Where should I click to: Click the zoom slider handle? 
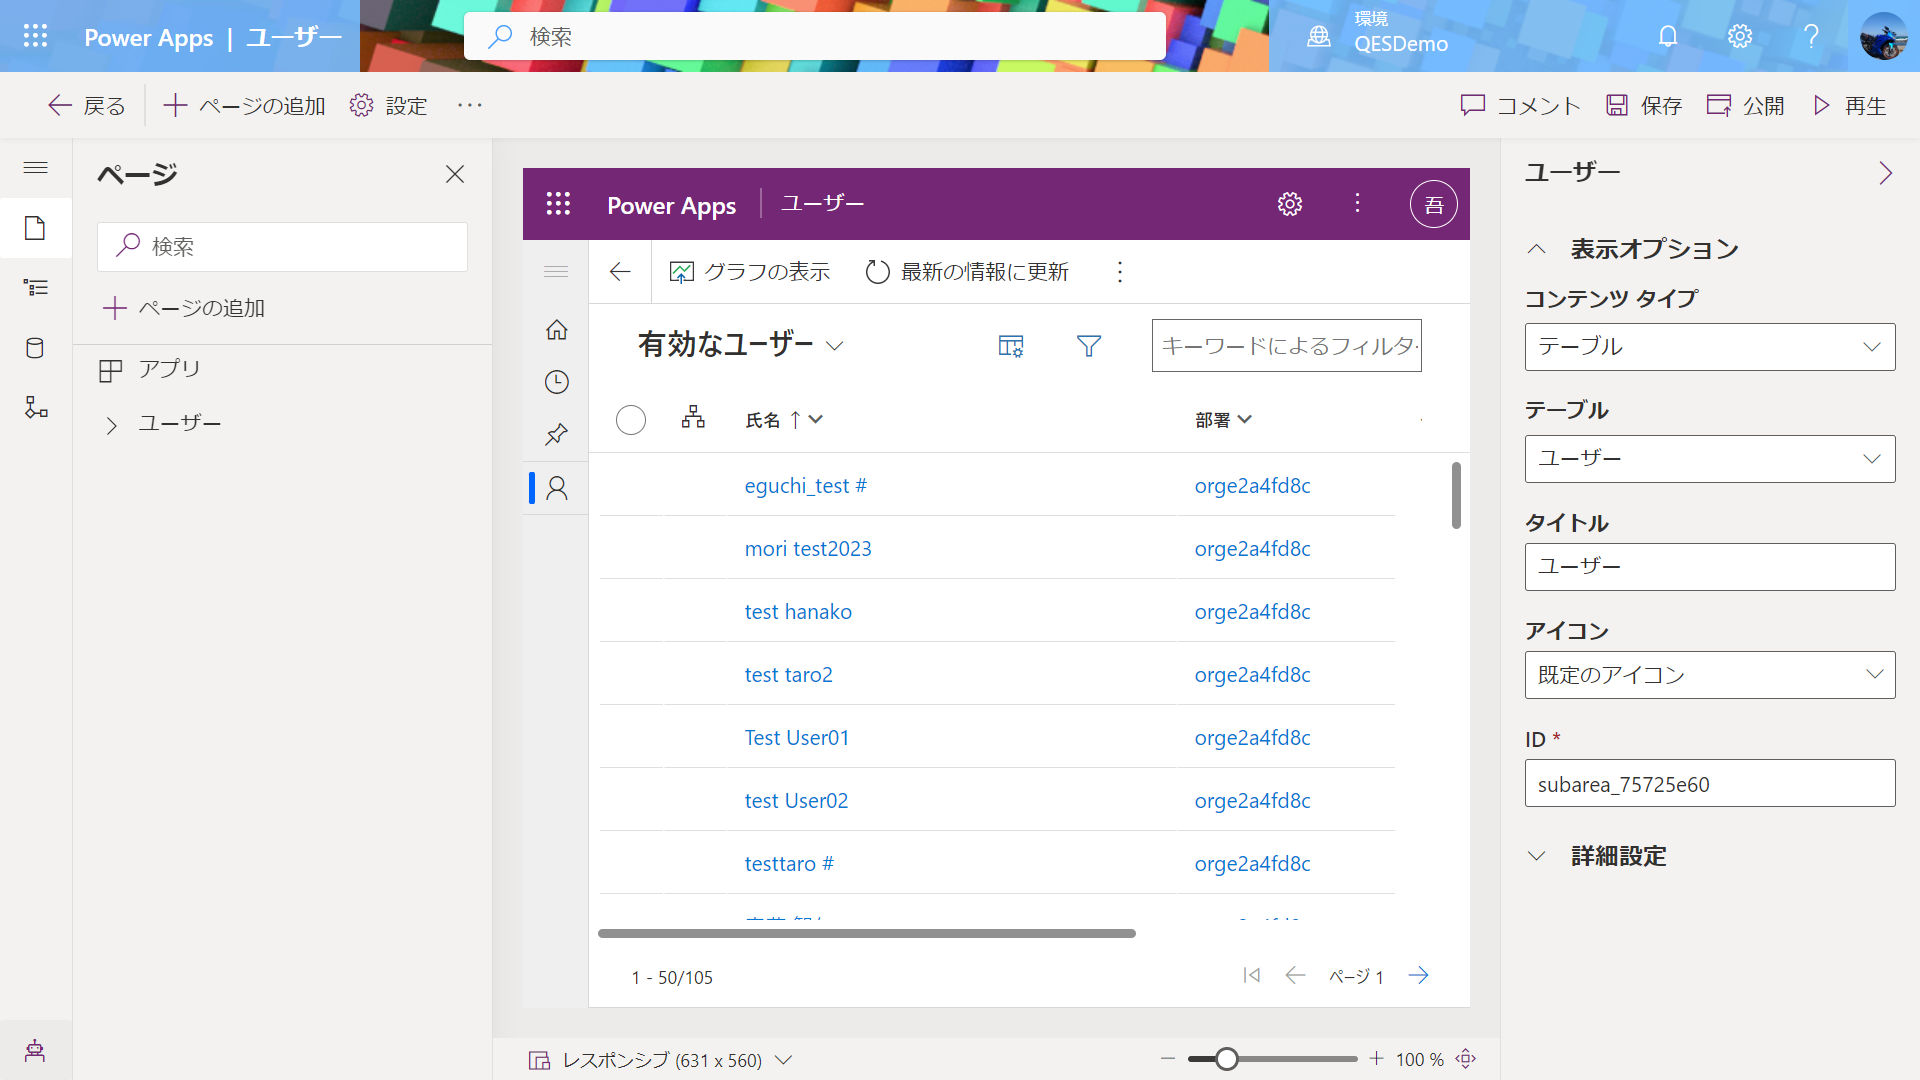[1226, 1059]
